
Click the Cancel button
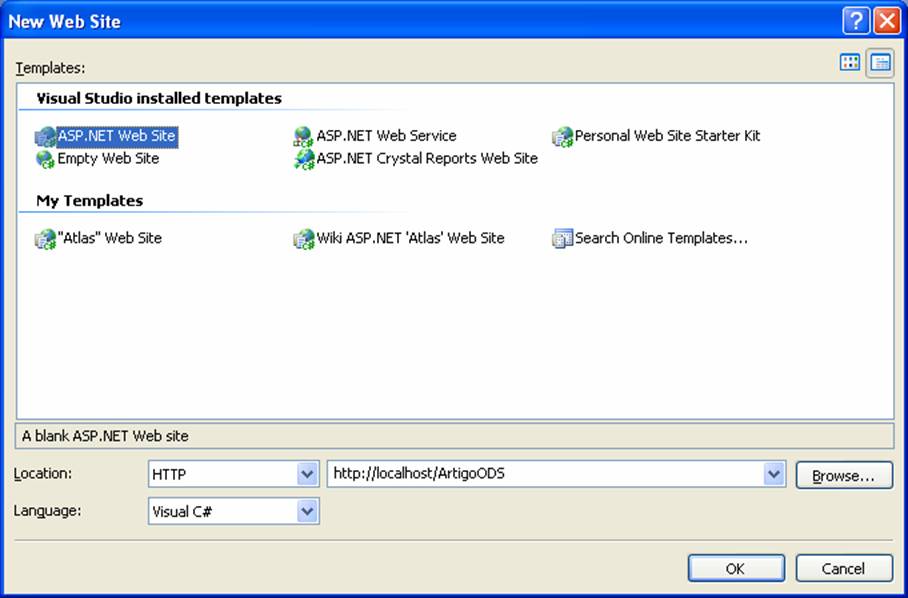coord(844,568)
